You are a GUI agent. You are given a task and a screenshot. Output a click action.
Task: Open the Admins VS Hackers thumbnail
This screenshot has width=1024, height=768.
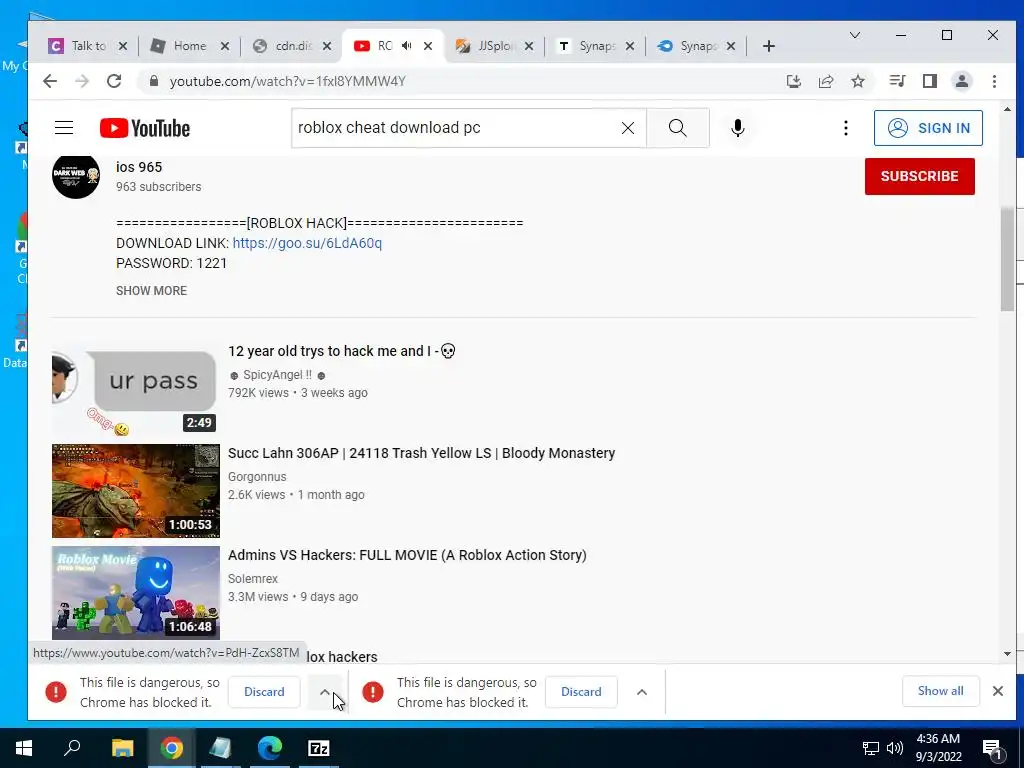click(x=136, y=593)
